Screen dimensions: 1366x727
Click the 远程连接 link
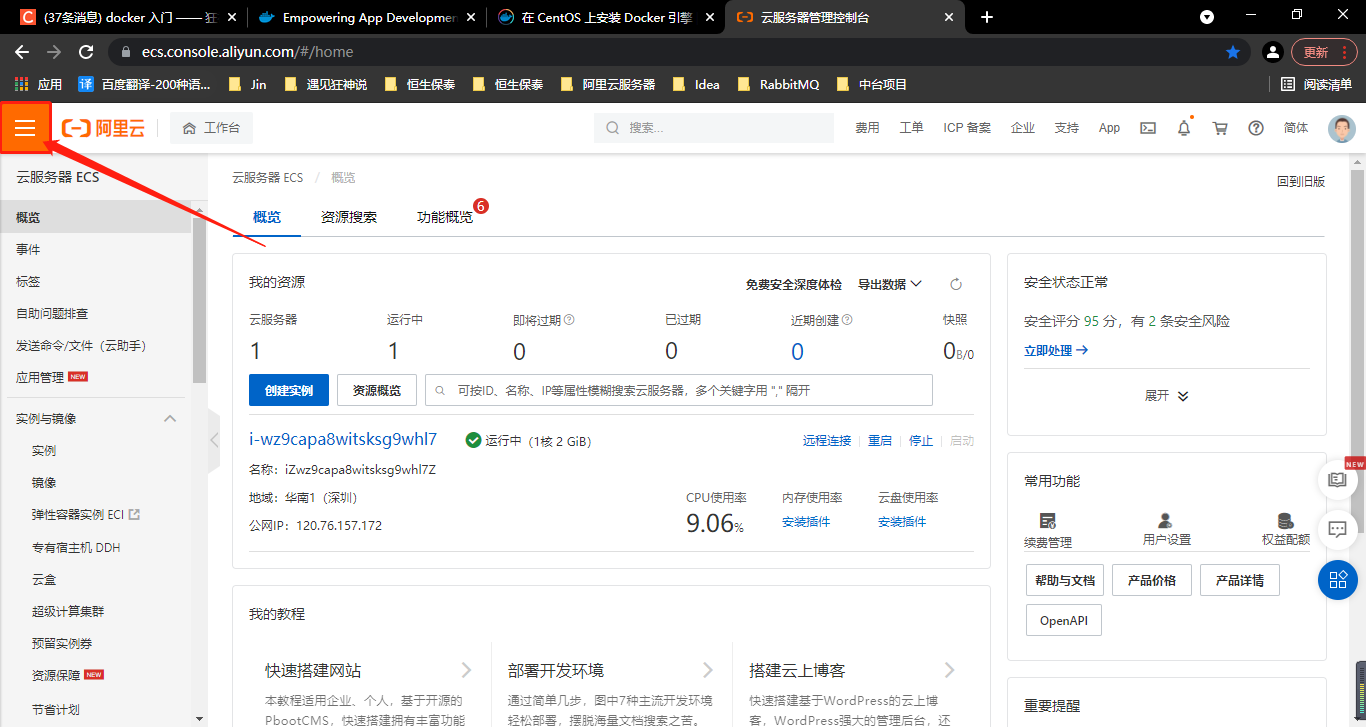(827, 440)
